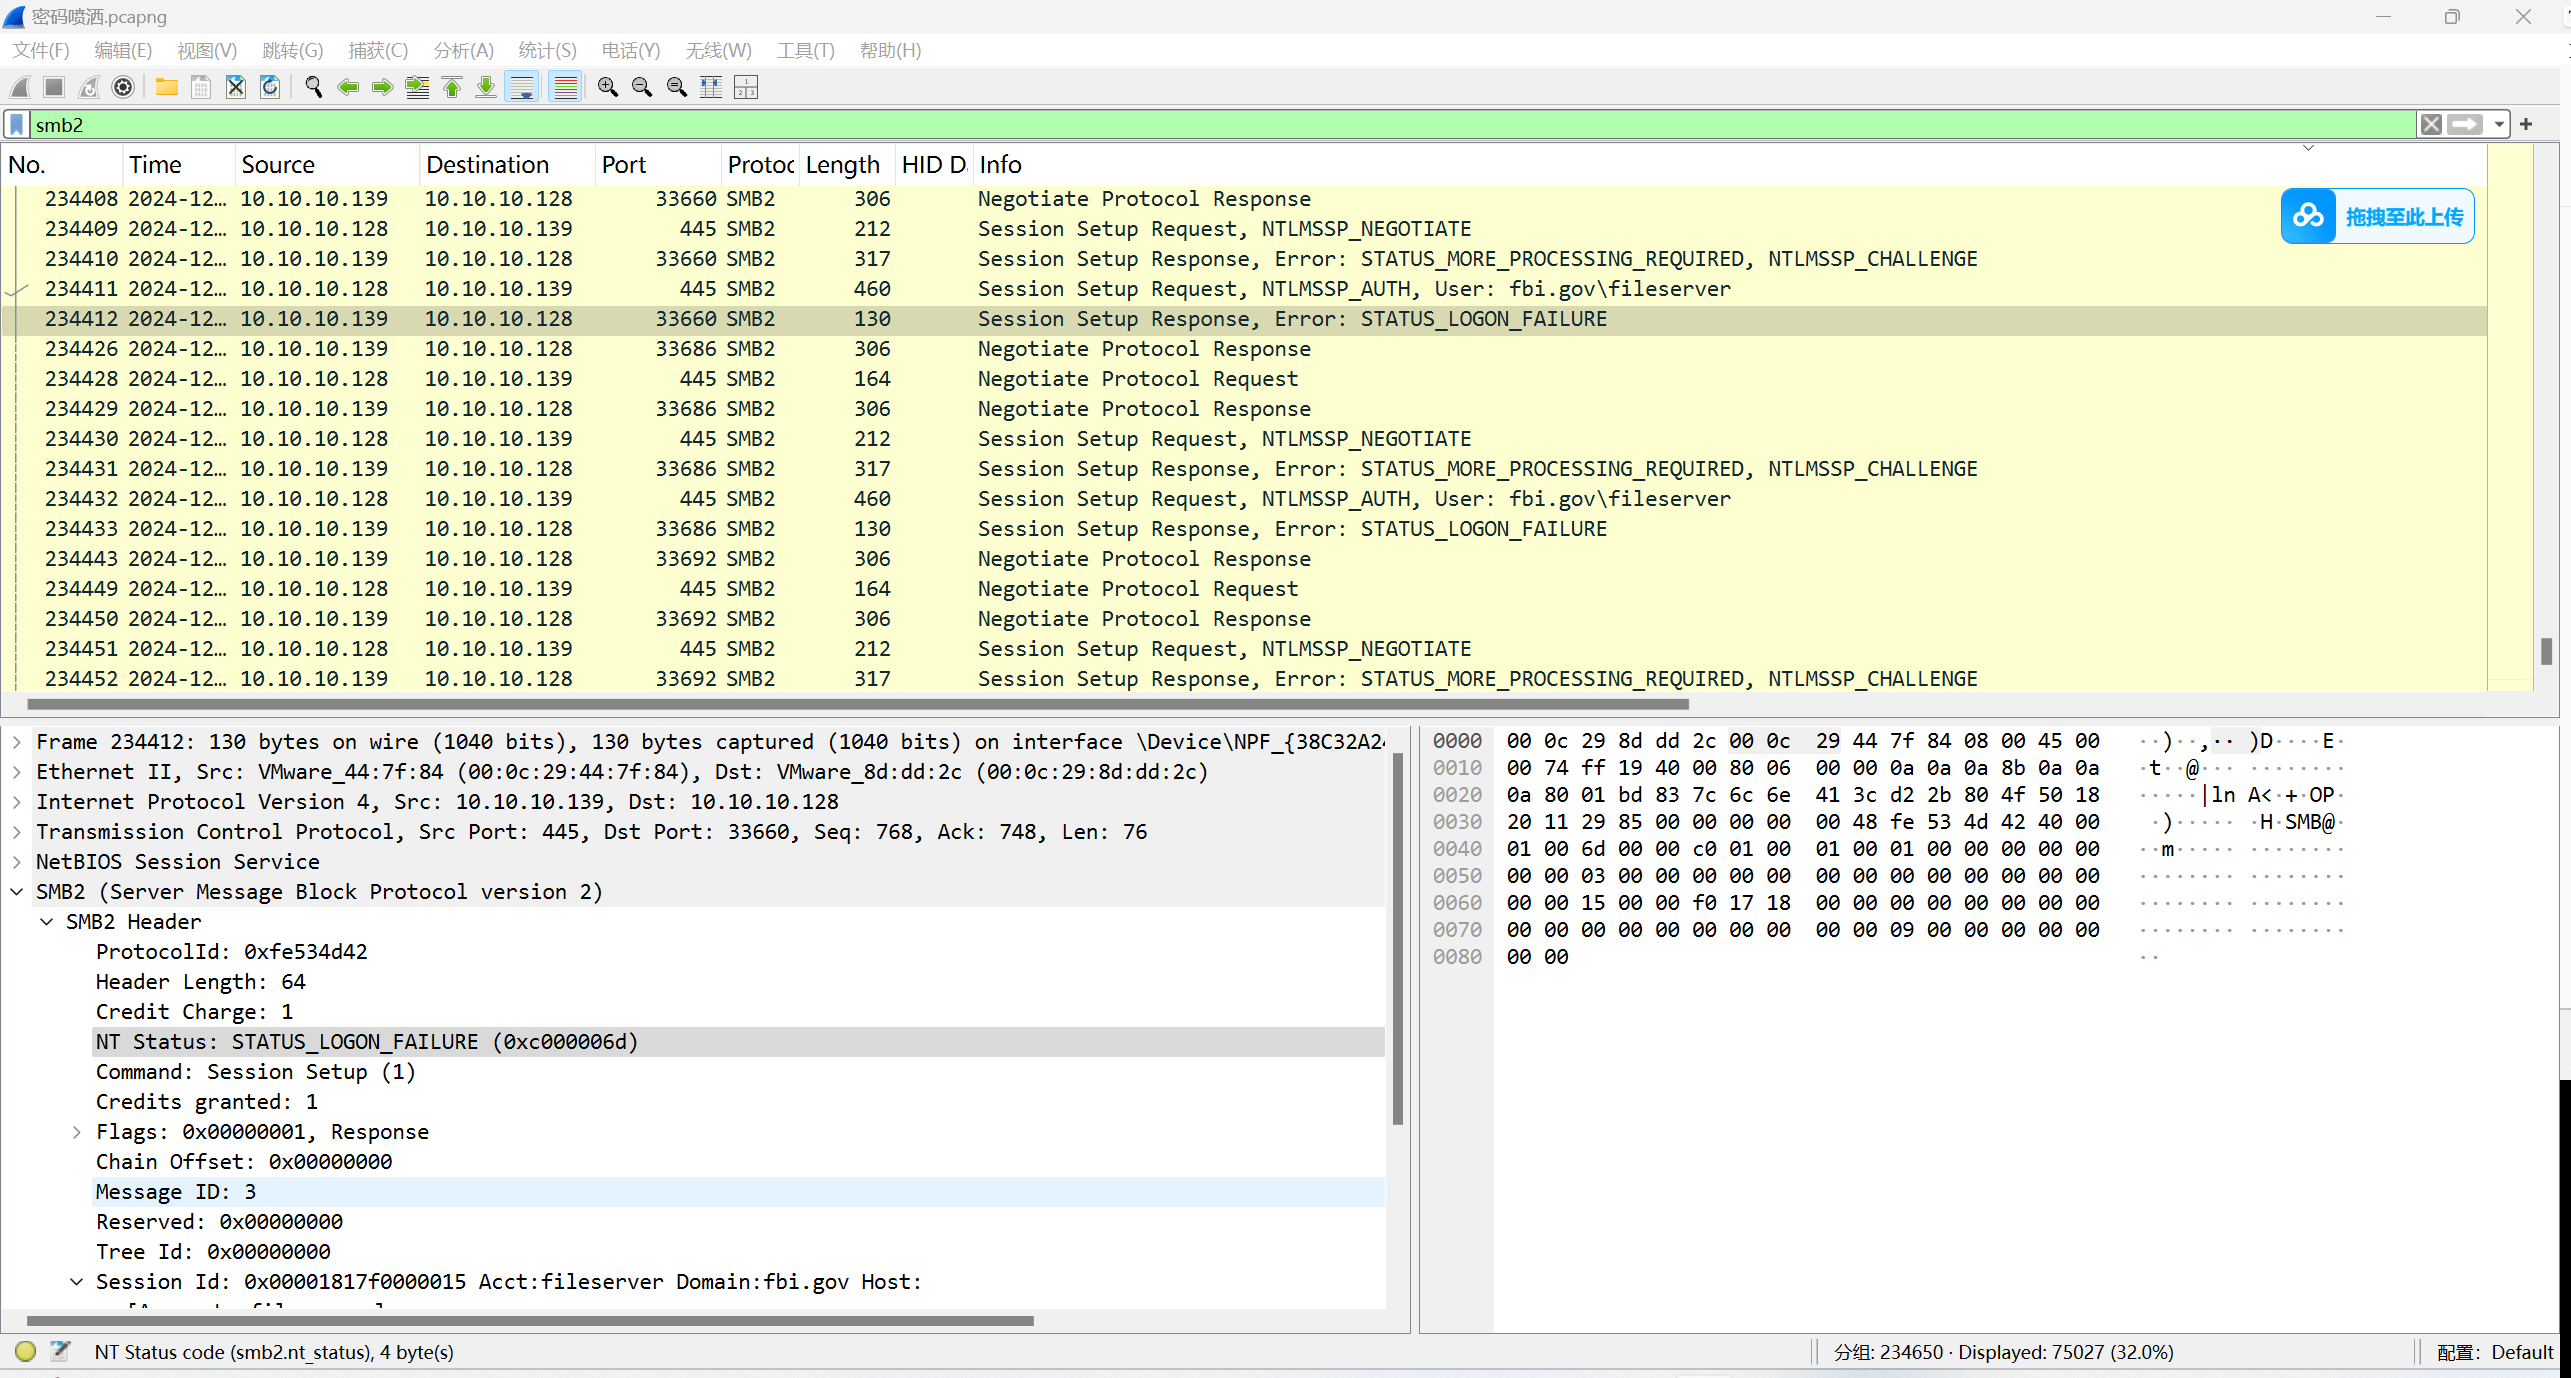2571x1378 pixels.
Task: Click the zoom in magnifier icon
Action: point(607,88)
